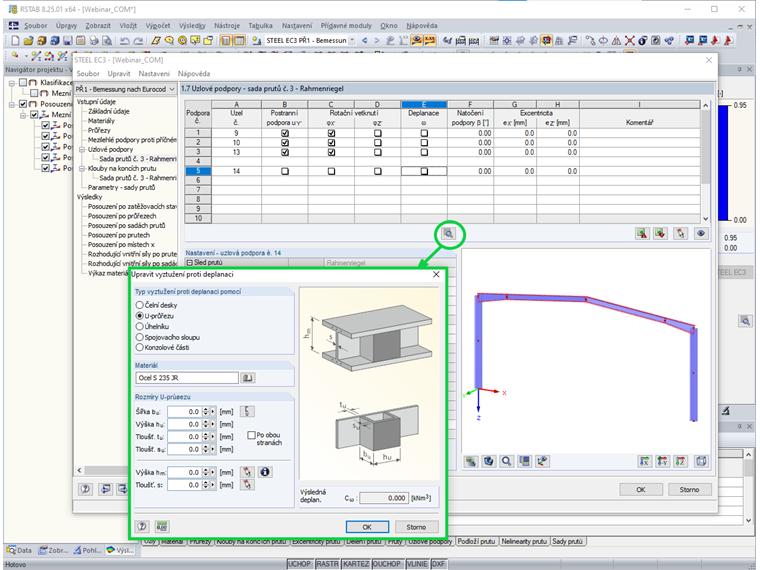The image size is (760, 570).
Task: Open PŘ1 - Bemessung nach Eurocod dropdown
Action: tap(172, 89)
